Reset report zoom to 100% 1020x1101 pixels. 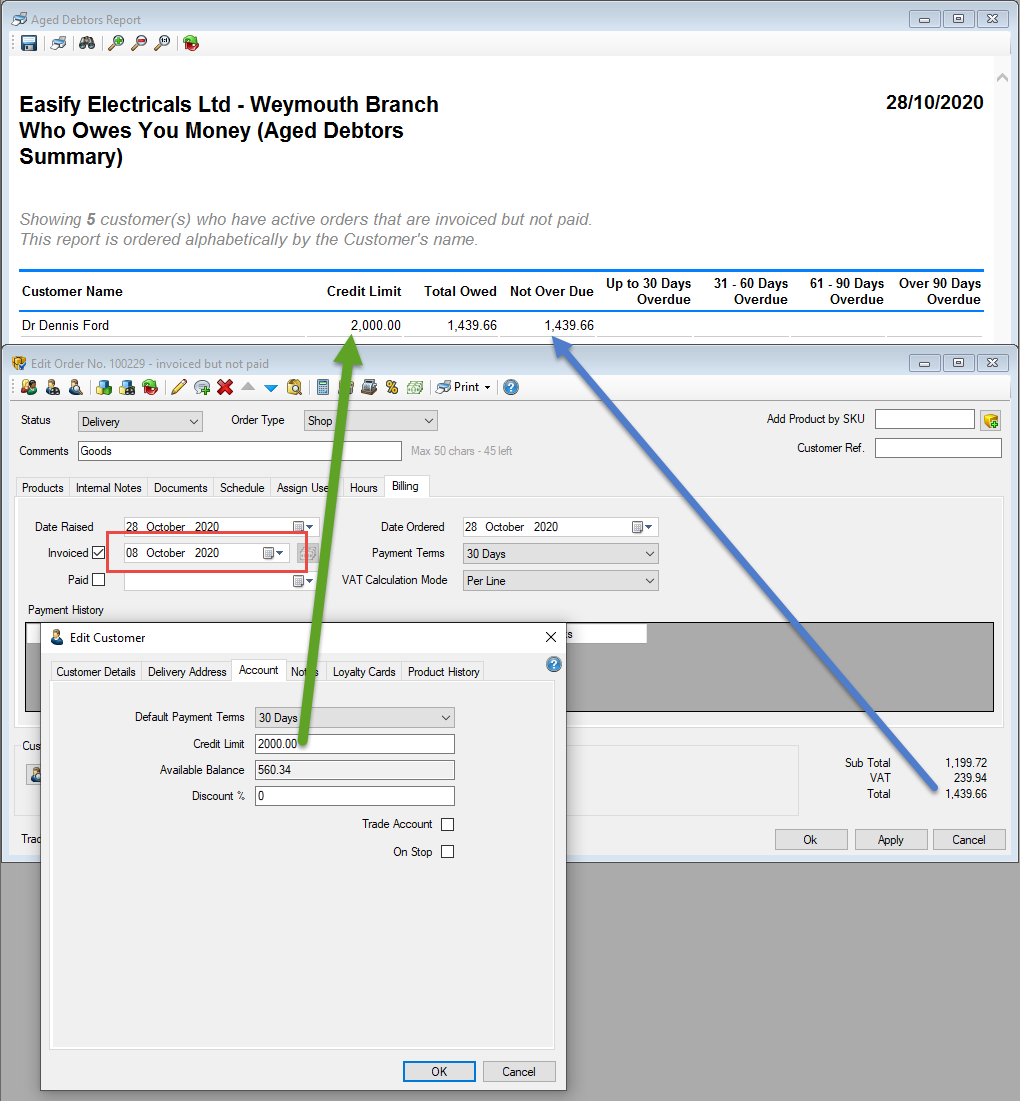pos(162,43)
